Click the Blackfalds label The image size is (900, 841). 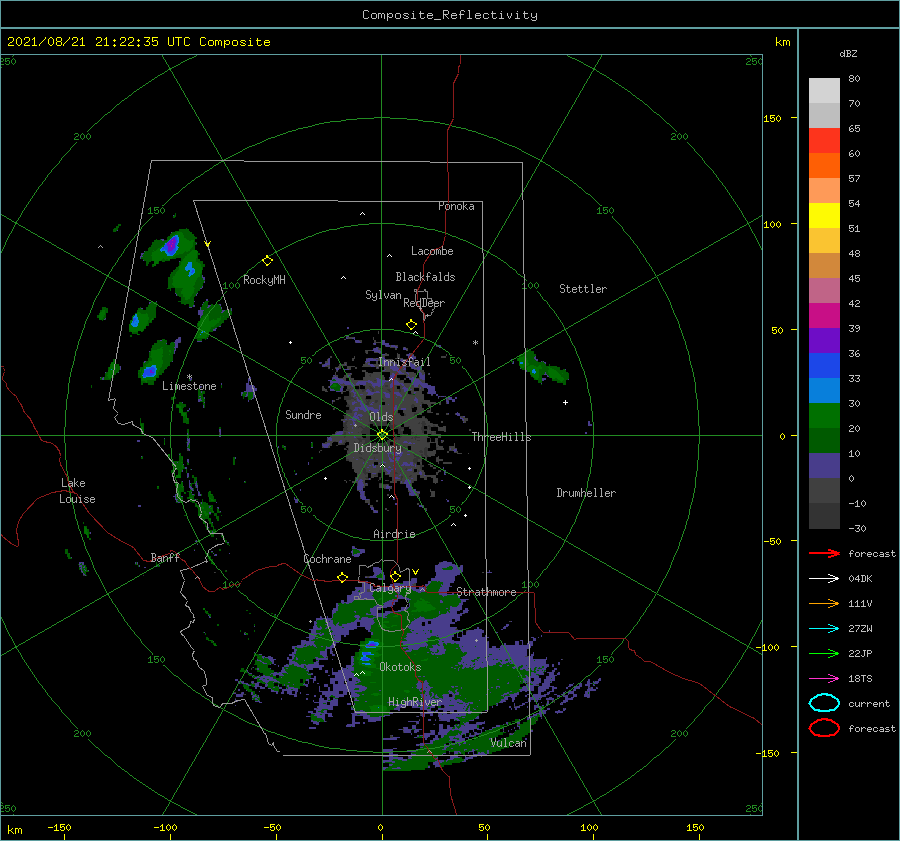tap(425, 277)
